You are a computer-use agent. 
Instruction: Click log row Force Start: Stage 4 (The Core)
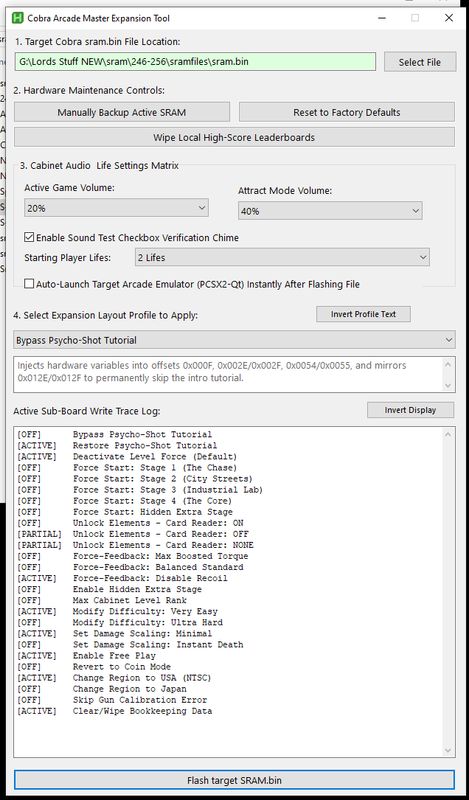(125, 501)
